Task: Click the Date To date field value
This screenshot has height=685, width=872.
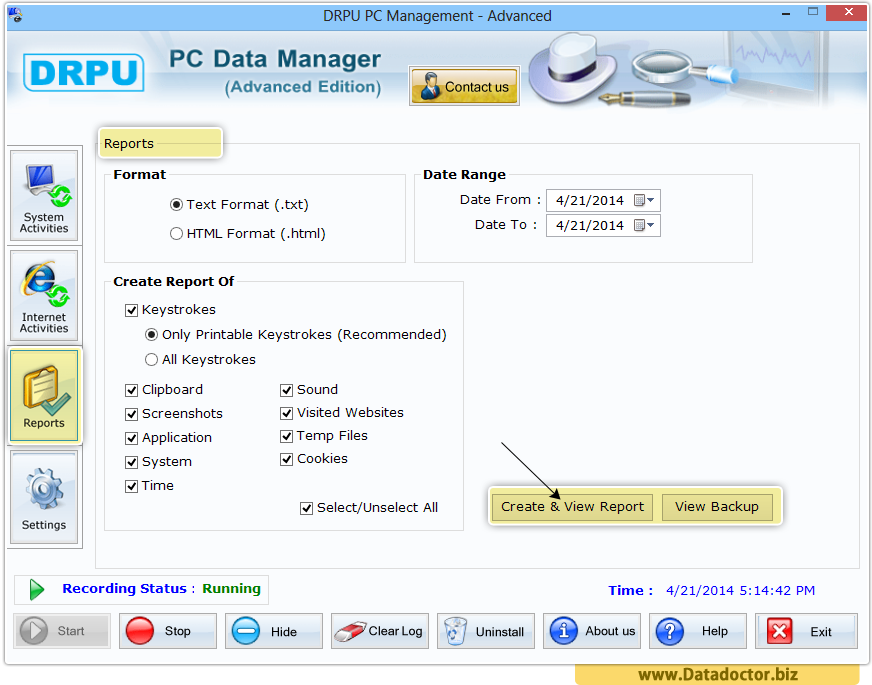Action: point(590,226)
